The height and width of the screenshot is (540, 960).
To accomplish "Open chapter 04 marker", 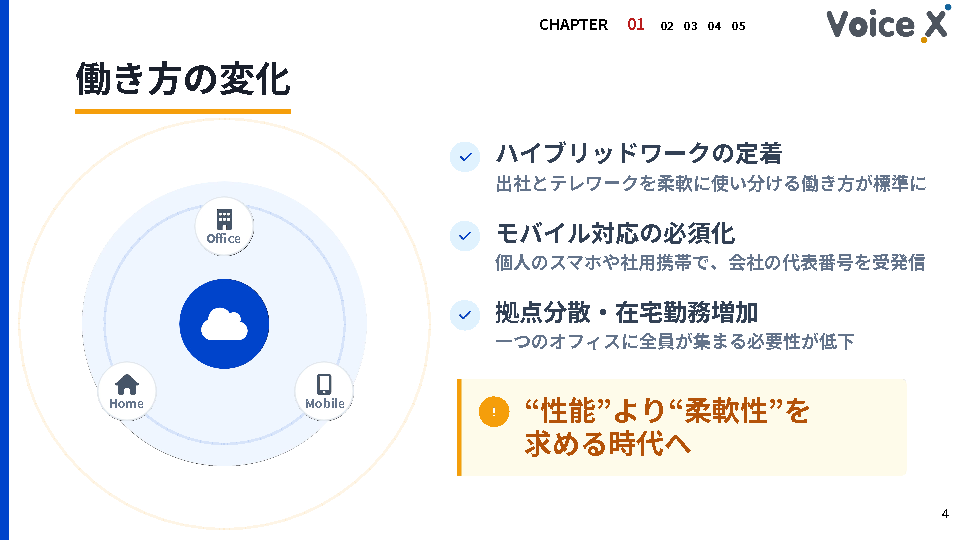I will pyautogui.click(x=714, y=26).
